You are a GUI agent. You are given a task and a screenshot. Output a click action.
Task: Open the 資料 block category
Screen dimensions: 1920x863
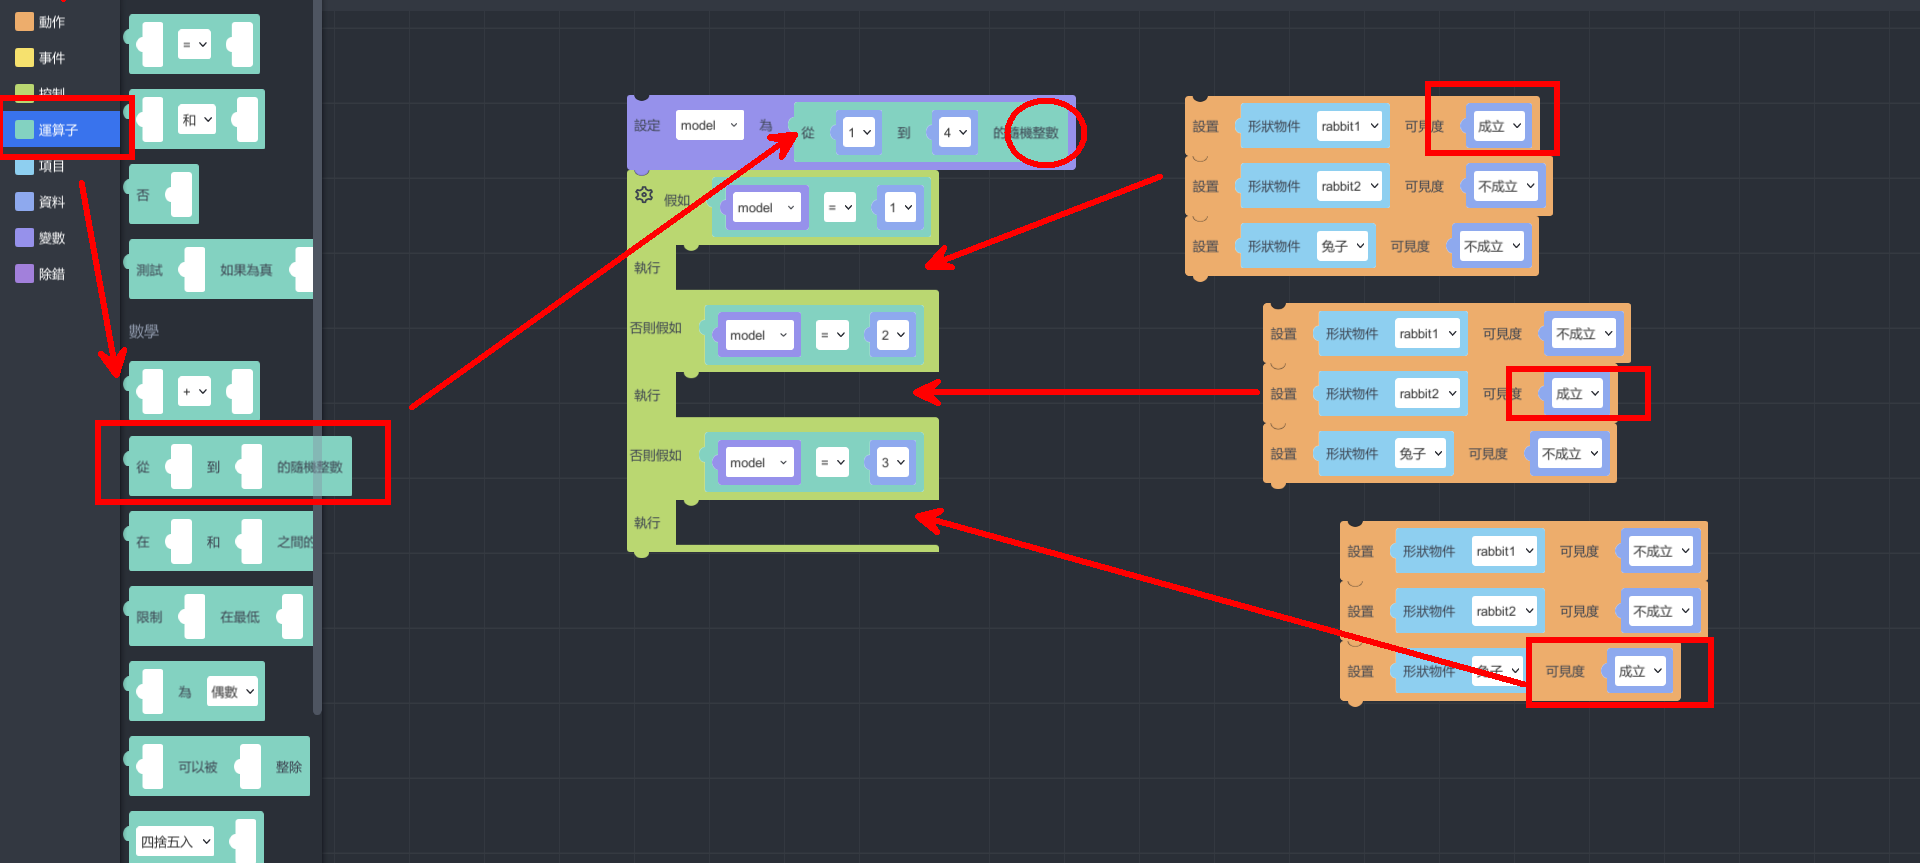(51, 202)
